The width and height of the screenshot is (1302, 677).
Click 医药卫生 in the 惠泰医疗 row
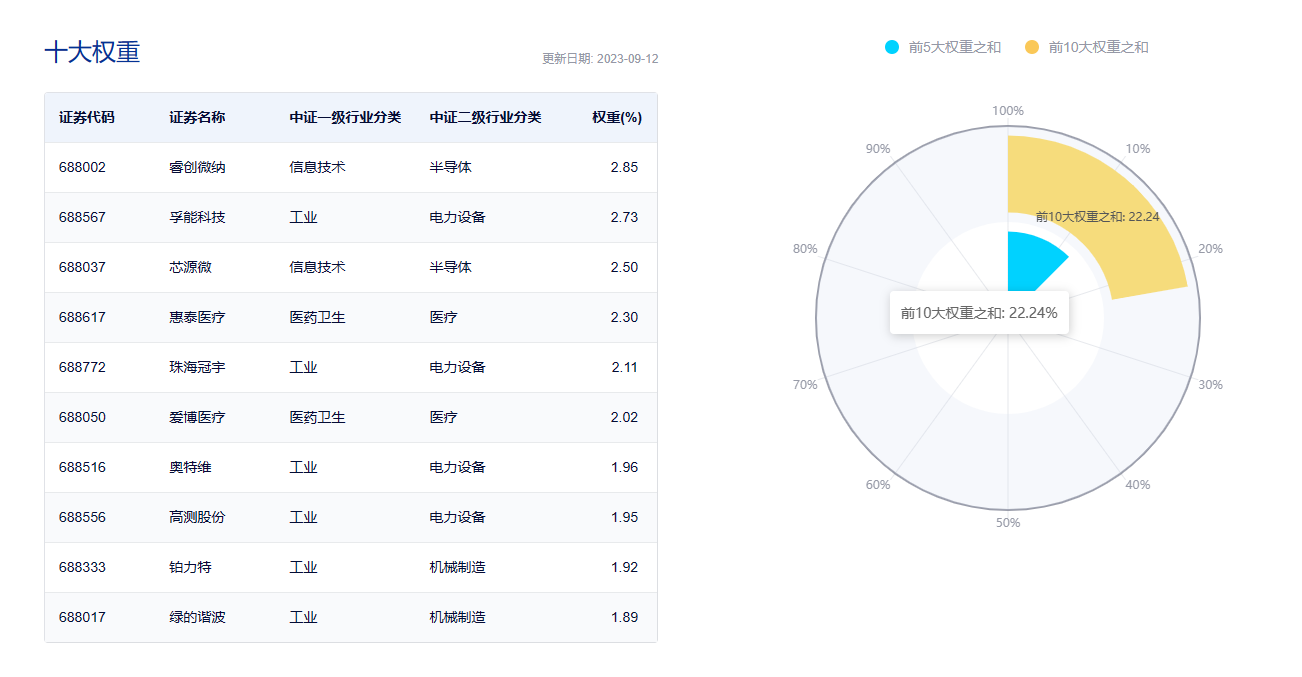pos(317,317)
